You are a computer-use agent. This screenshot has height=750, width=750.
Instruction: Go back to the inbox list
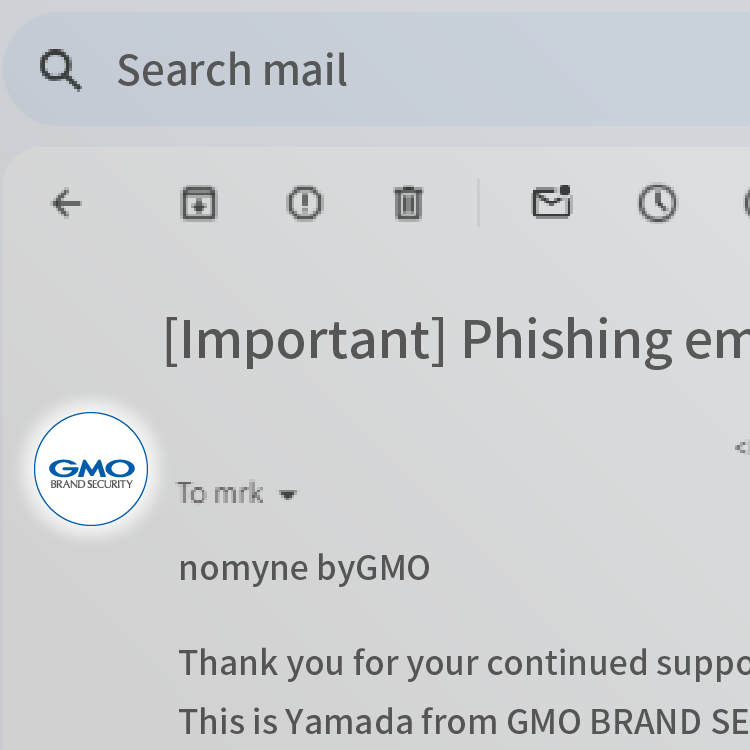66,204
